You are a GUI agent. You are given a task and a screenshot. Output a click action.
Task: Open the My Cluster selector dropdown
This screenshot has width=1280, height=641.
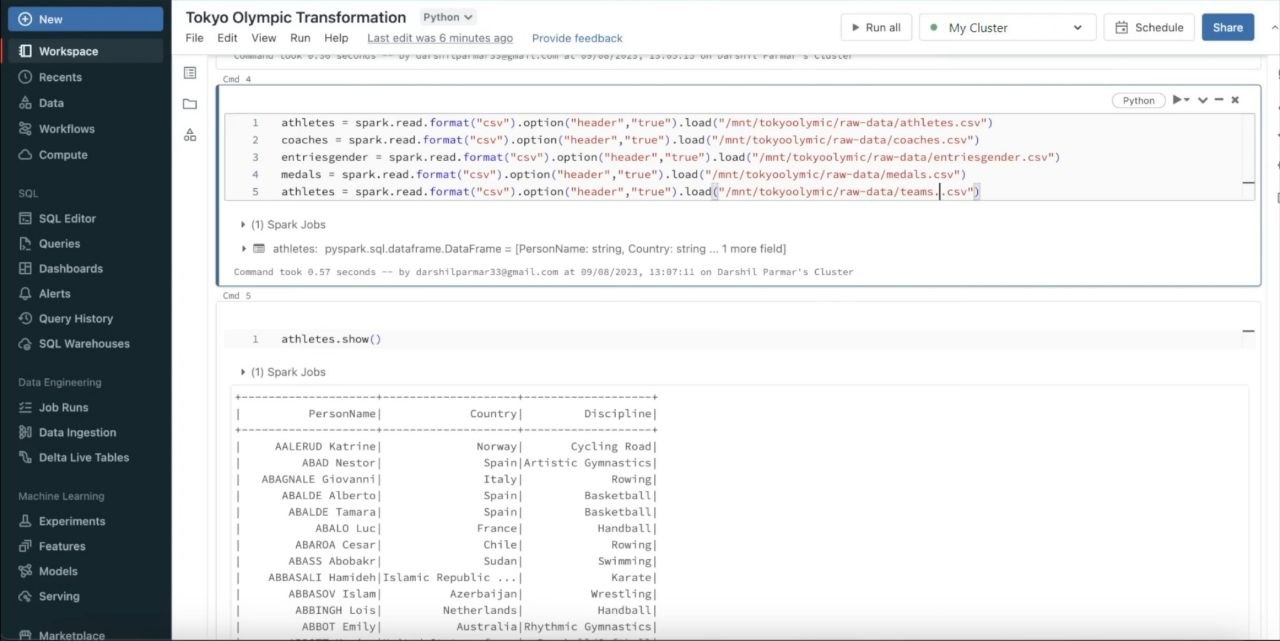click(1007, 27)
